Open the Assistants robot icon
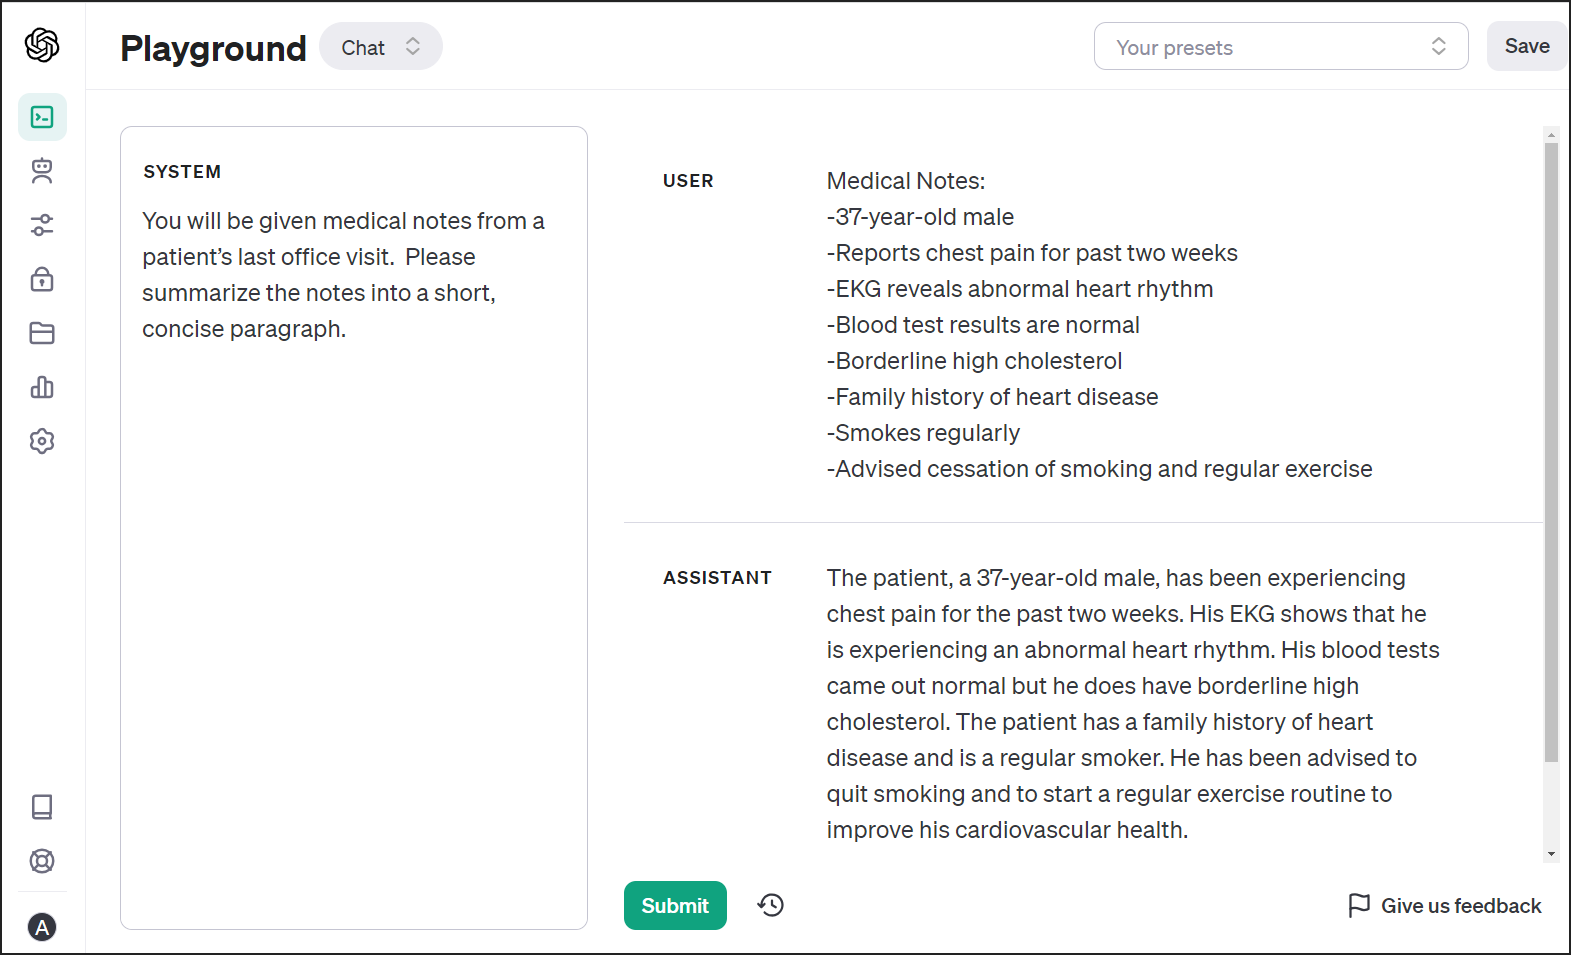The height and width of the screenshot is (955, 1571). pos(42,171)
